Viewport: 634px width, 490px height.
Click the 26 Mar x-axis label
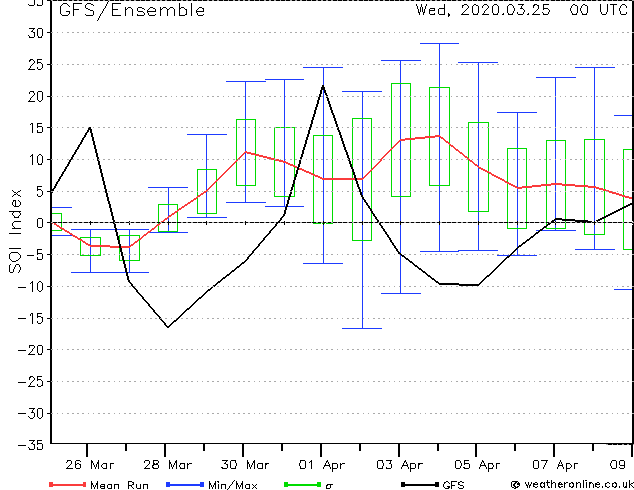(x=89, y=465)
